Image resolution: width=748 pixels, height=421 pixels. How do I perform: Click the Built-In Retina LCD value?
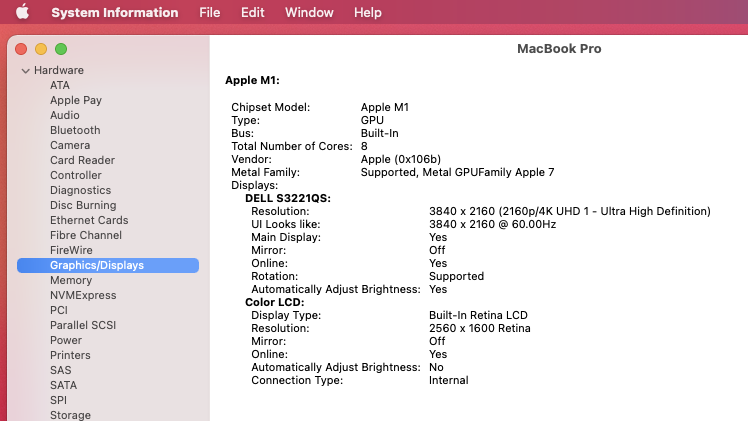coord(478,315)
